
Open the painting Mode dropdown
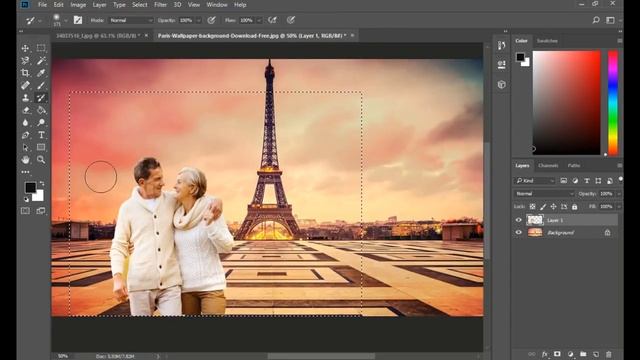[131, 20]
